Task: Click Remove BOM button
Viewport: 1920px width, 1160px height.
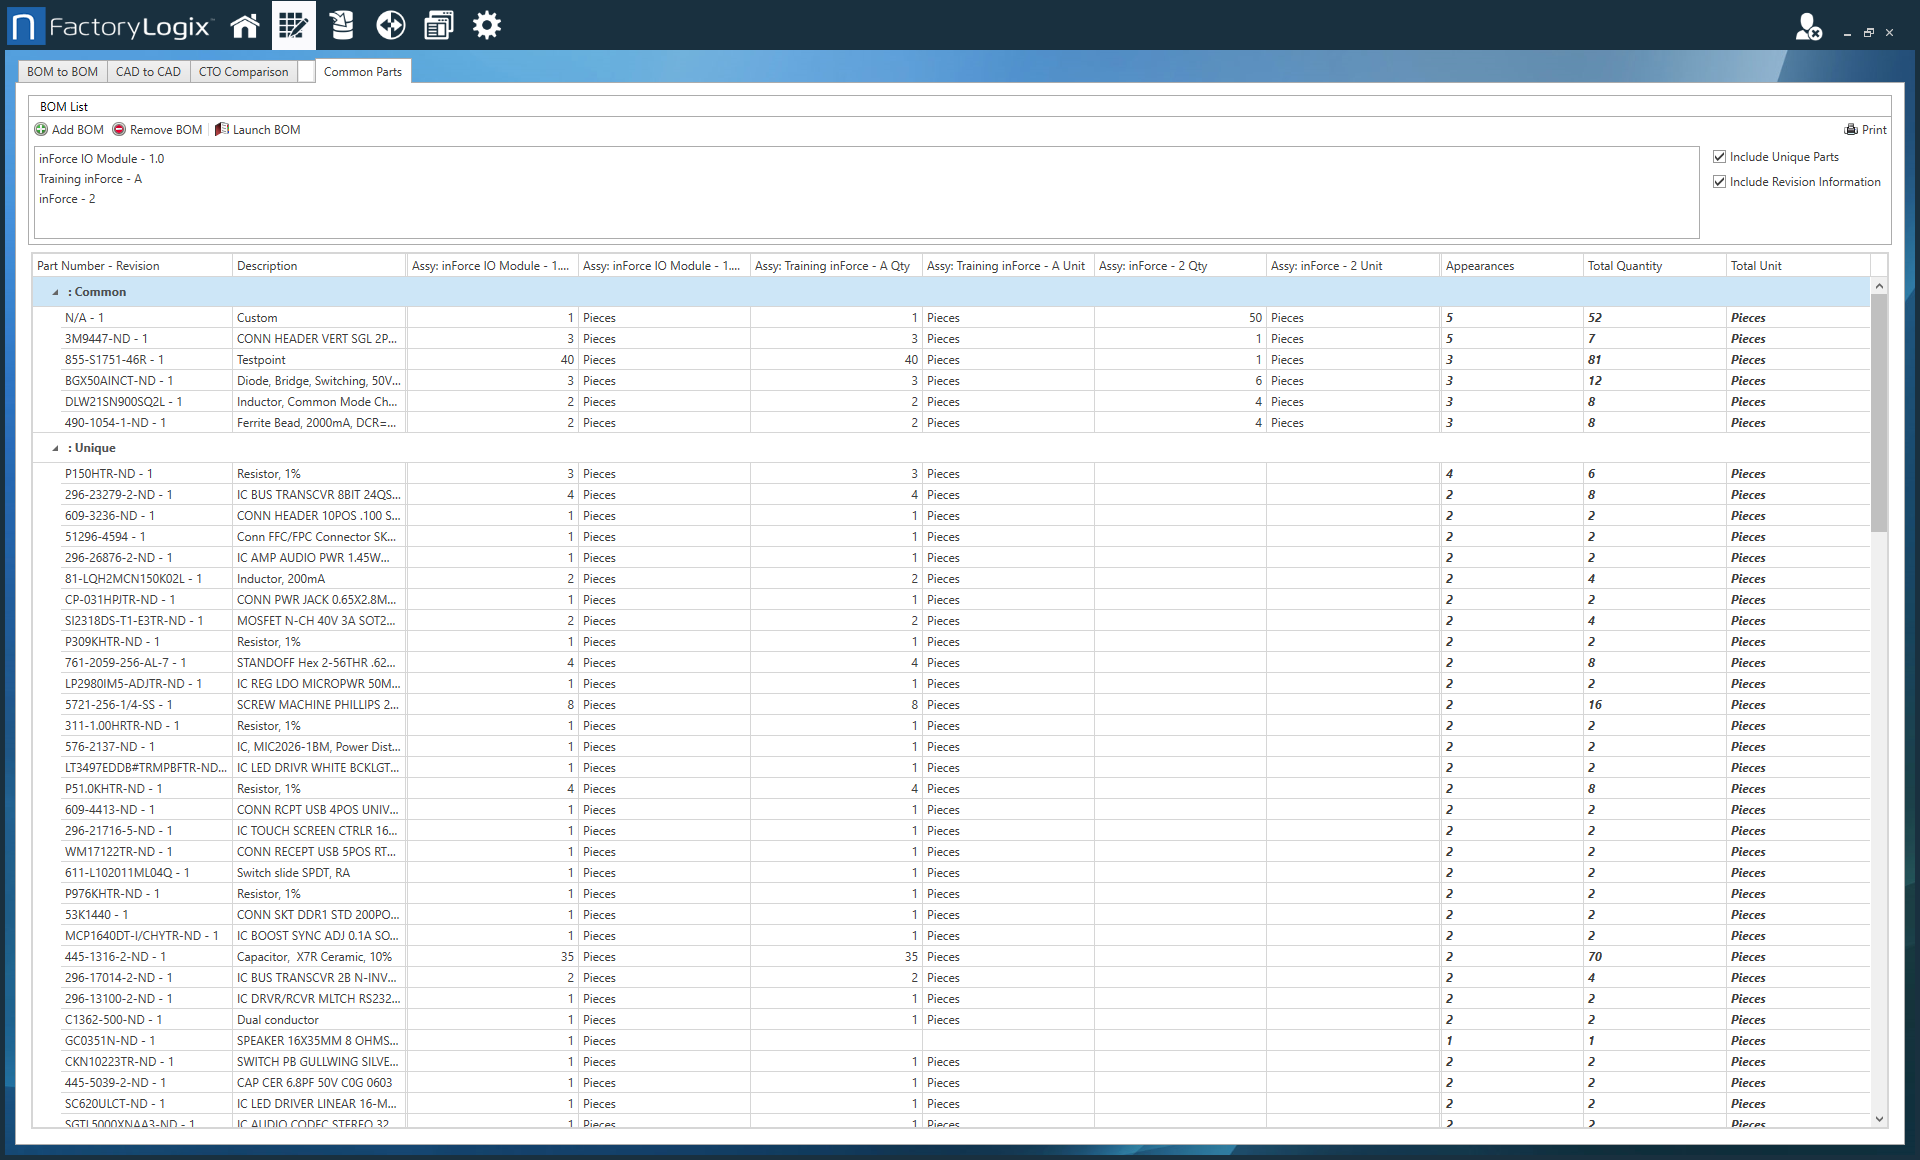Action: click(157, 130)
